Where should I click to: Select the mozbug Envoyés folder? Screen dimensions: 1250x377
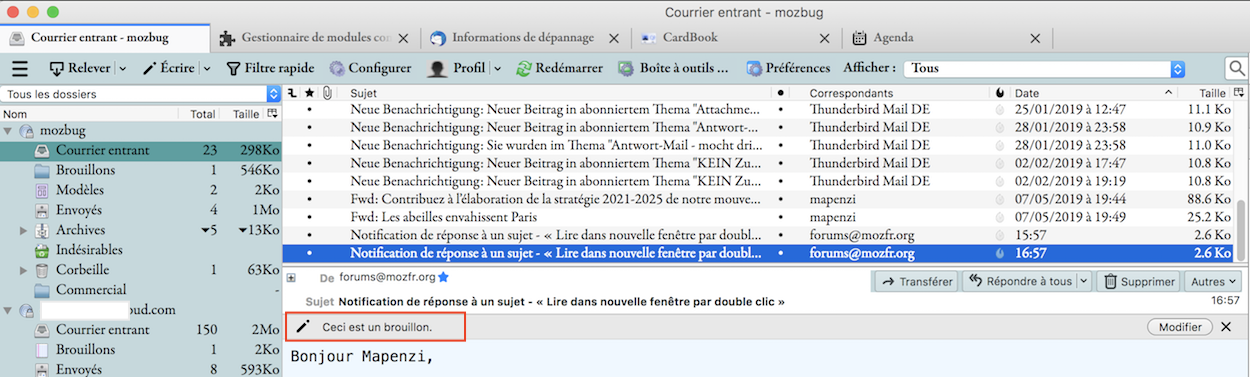coord(141,210)
